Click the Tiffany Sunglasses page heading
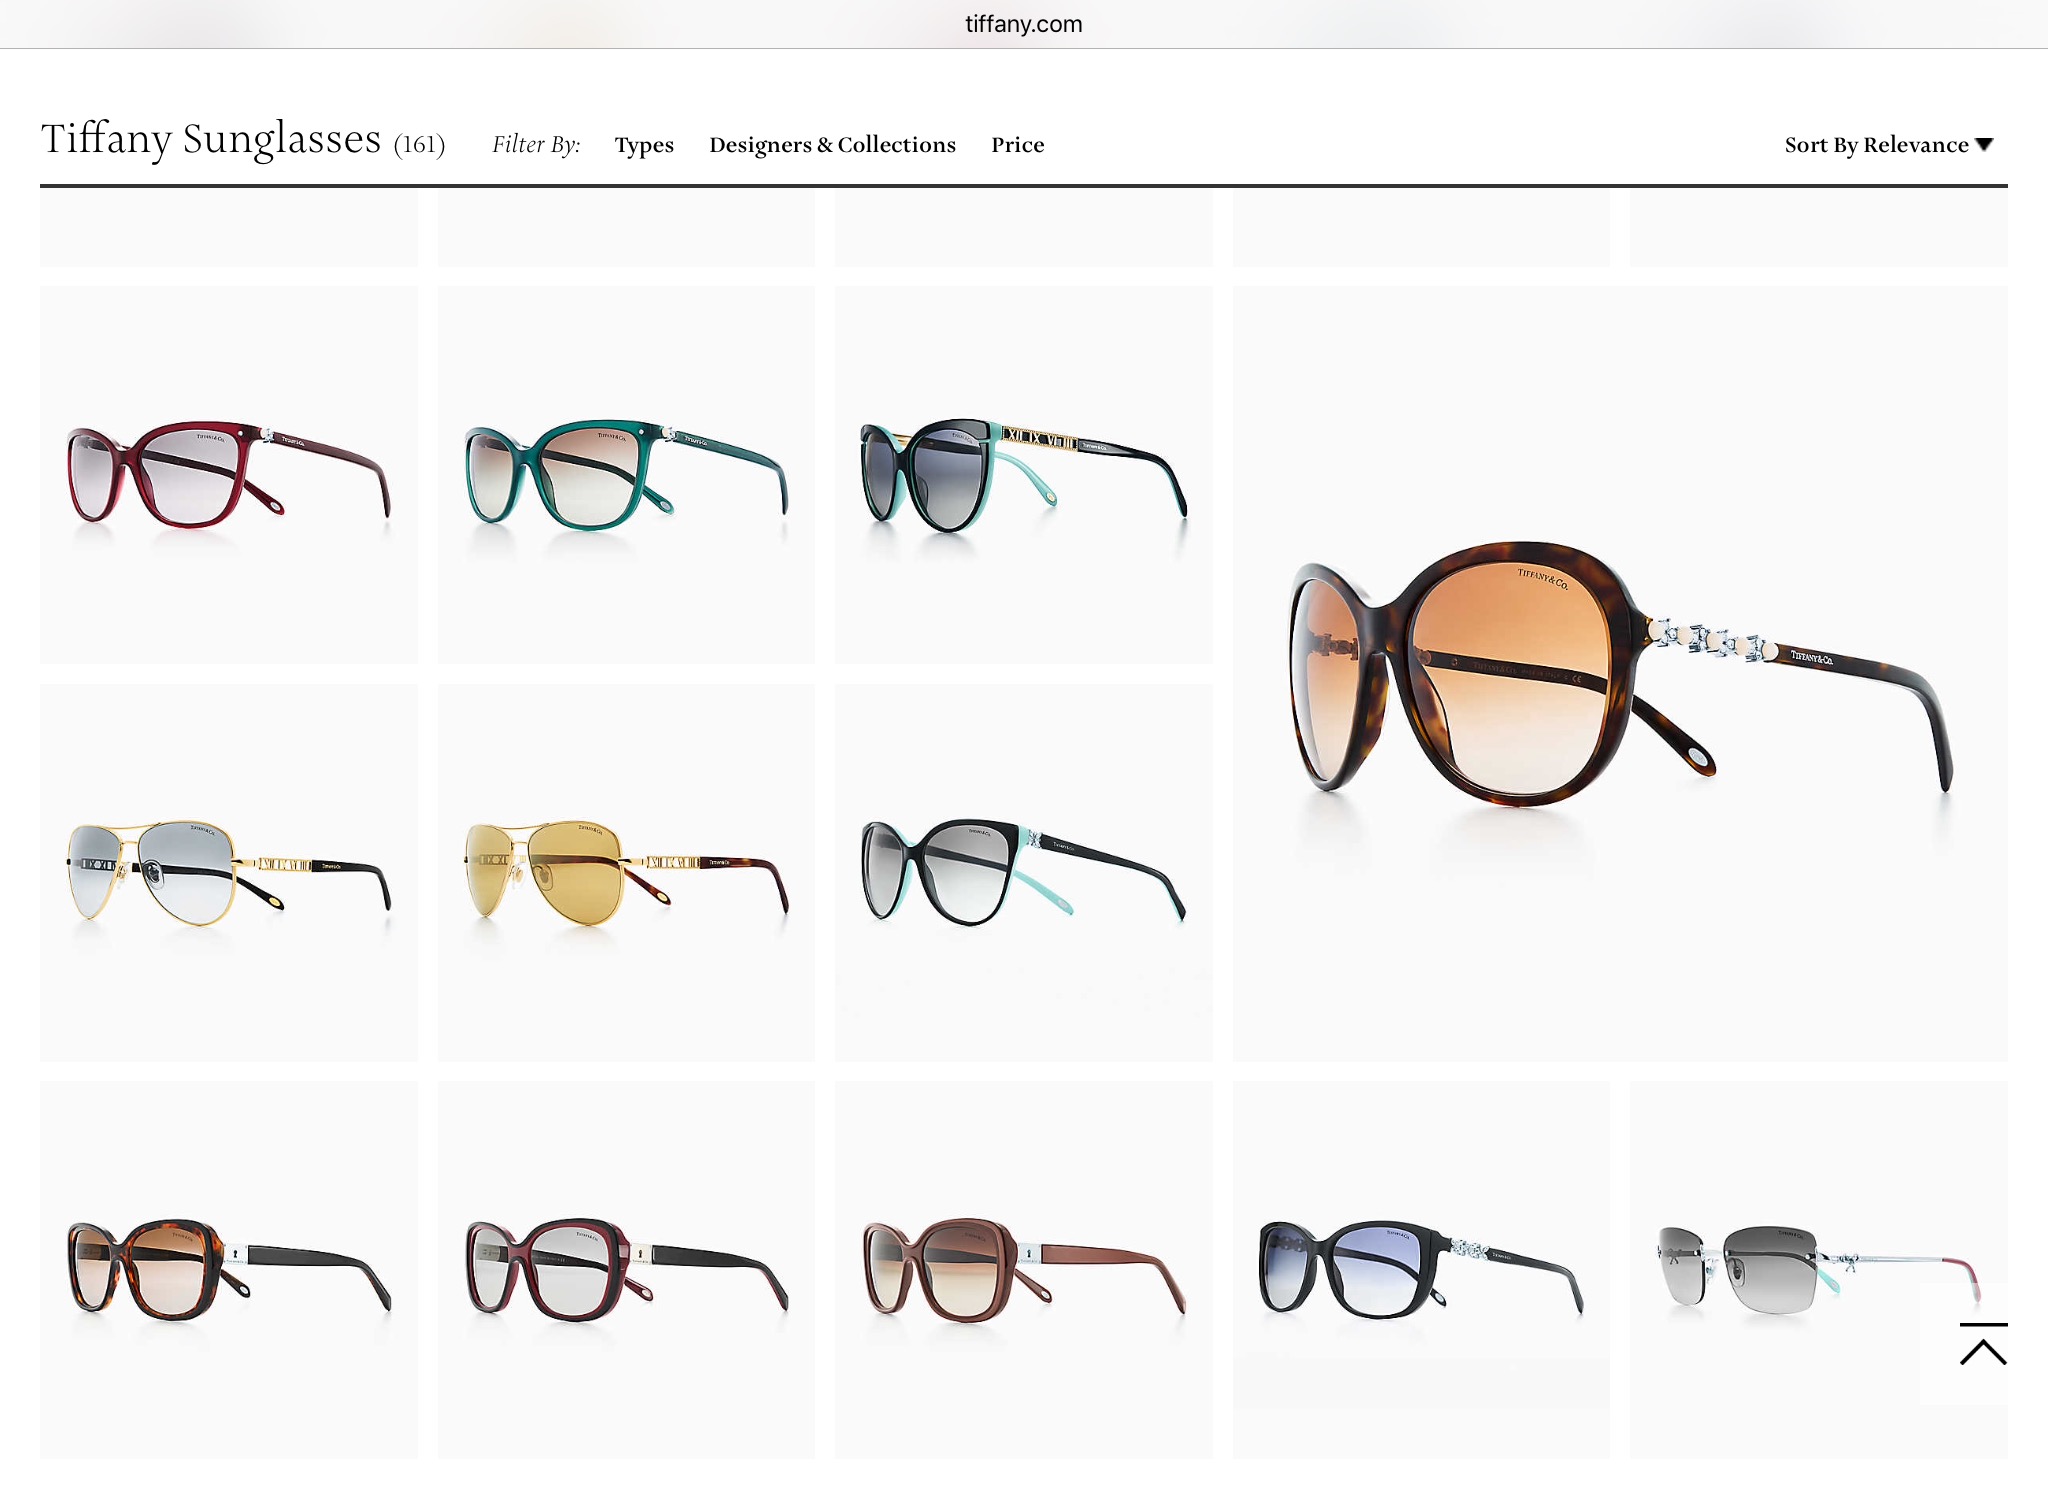 pos(211,140)
